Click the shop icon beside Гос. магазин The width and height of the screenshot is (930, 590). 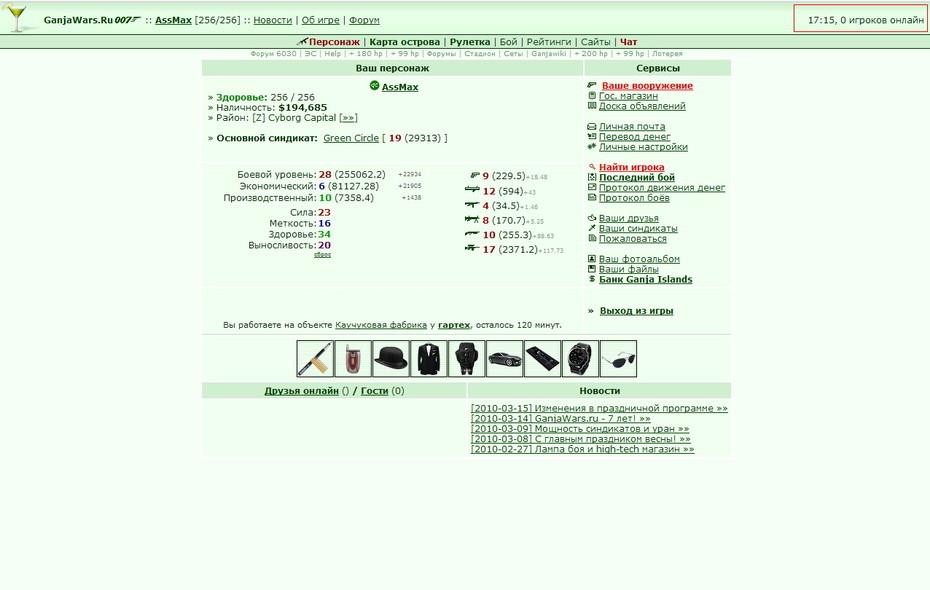pos(591,95)
